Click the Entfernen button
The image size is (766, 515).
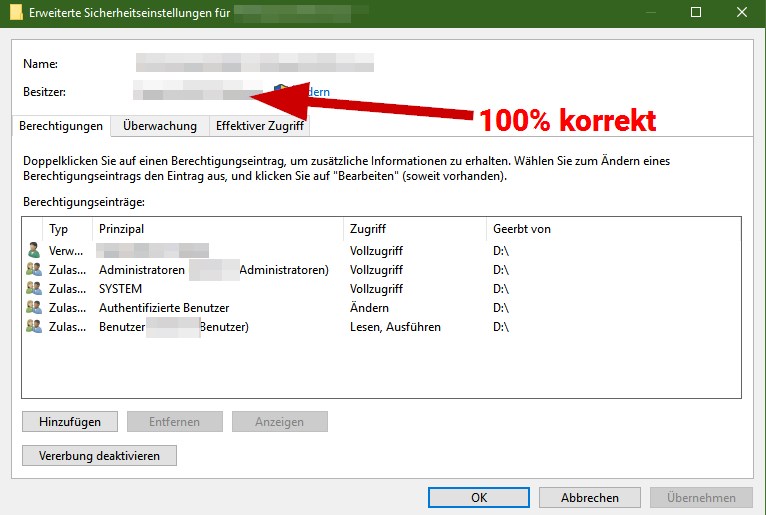(x=175, y=422)
